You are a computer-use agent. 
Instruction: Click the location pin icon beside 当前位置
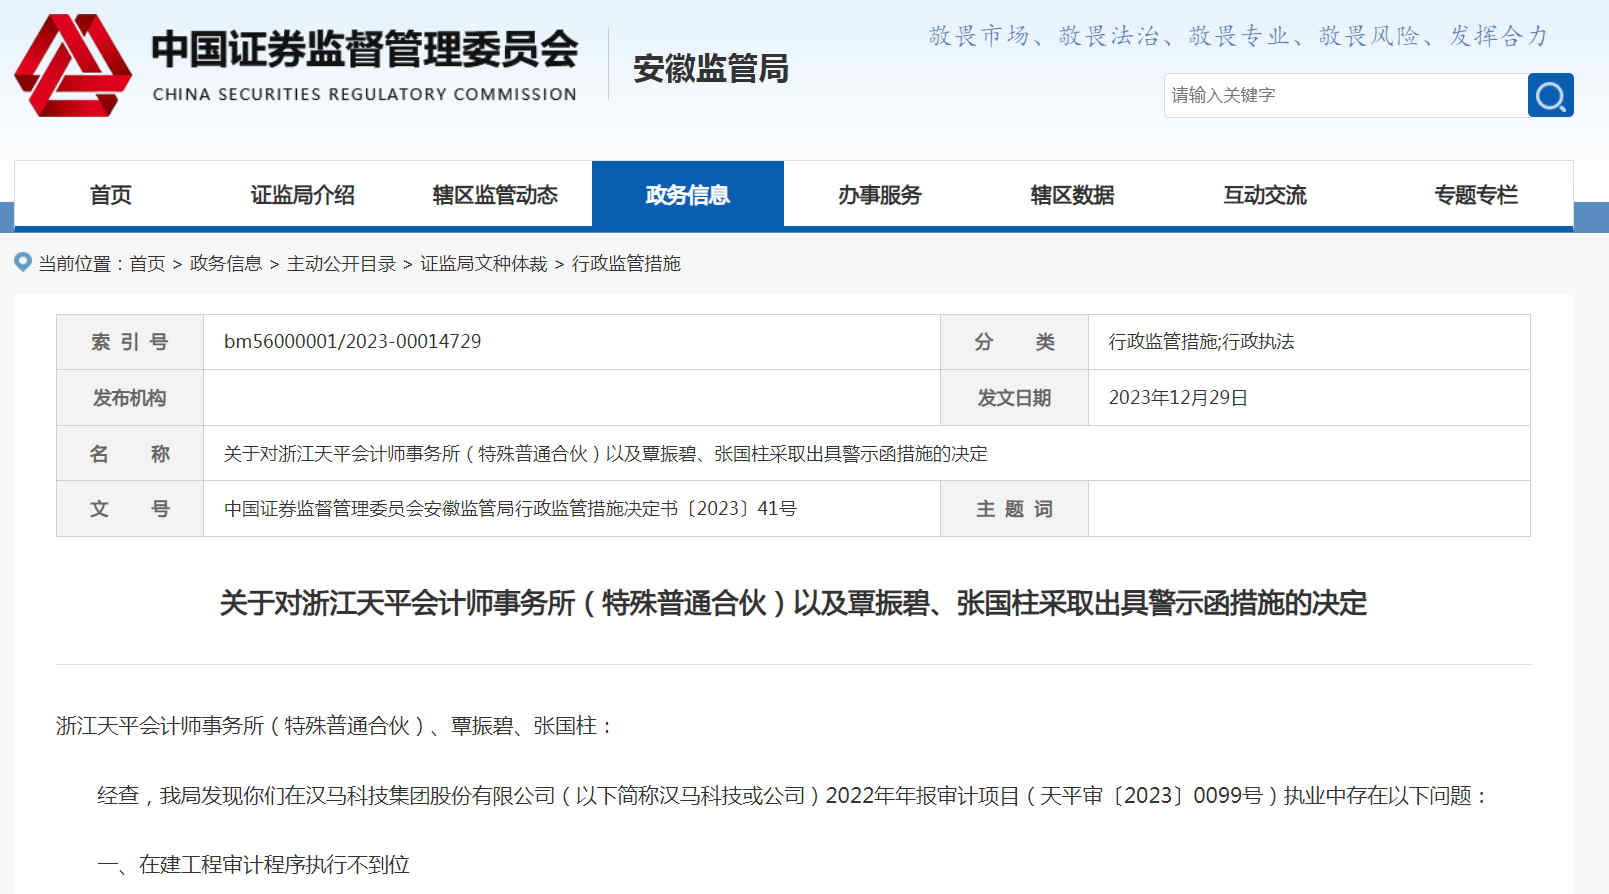pyautogui.click(x=23, y=262)
